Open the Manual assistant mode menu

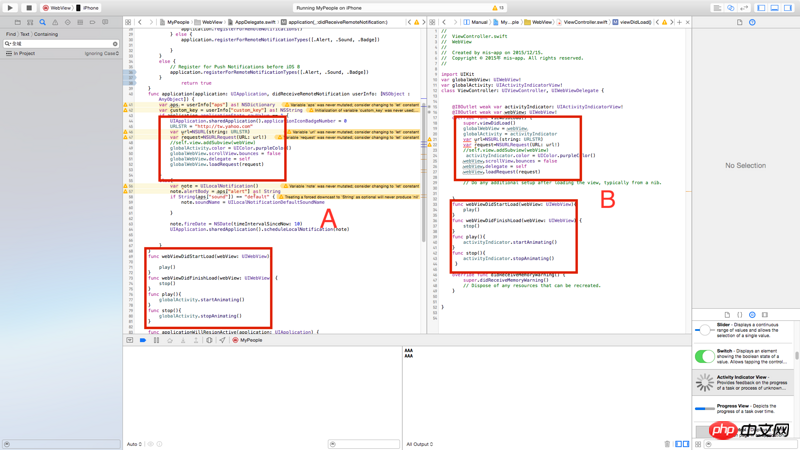tap(476, 22)
